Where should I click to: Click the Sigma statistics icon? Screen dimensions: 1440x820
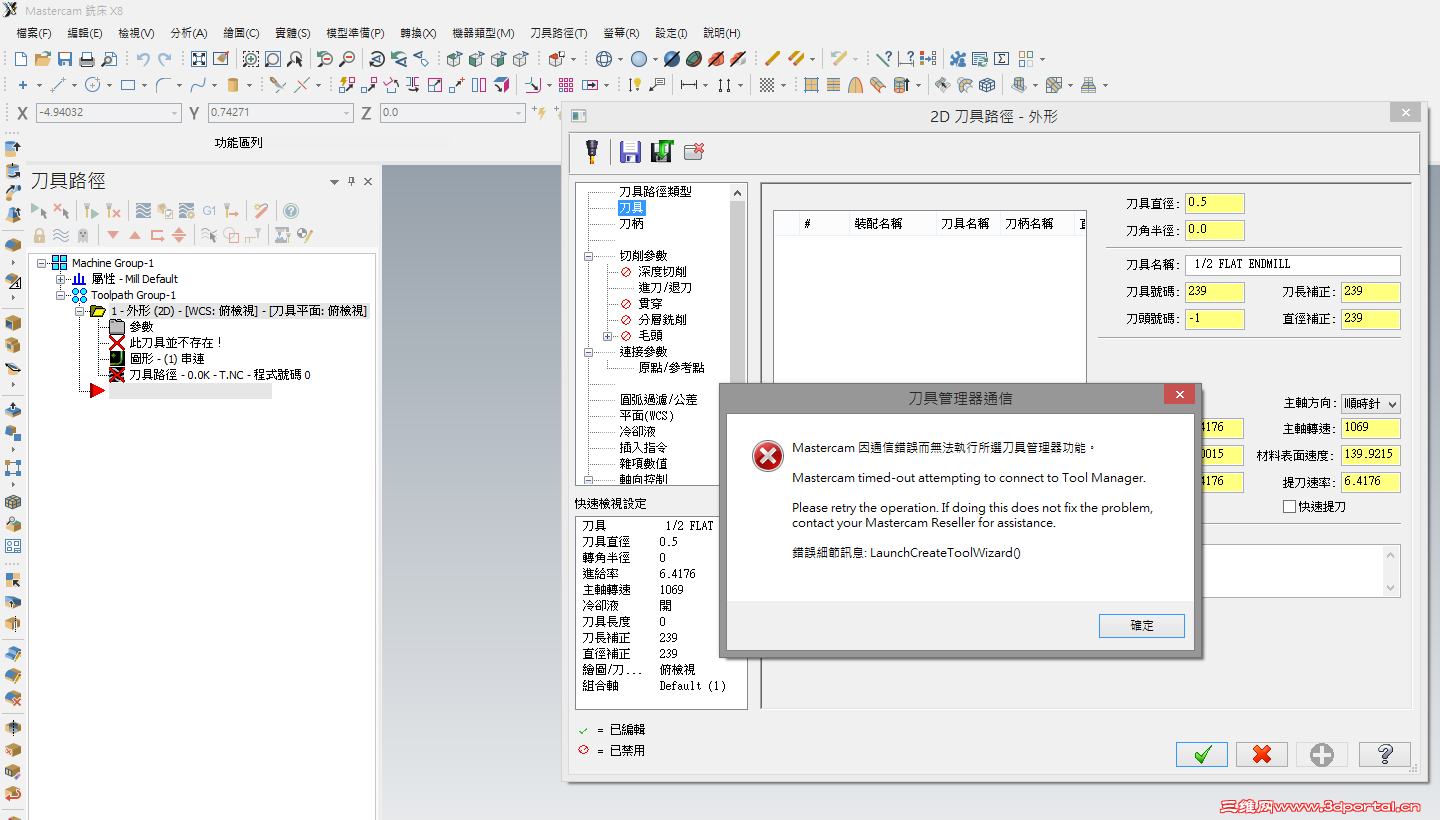point(1002,59)
